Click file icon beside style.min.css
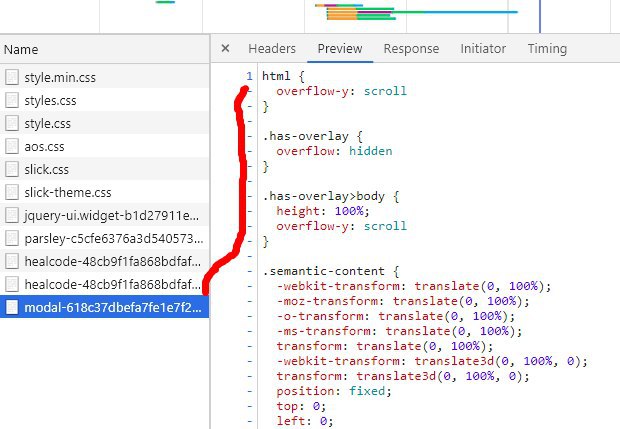The image size is (620, 429). 12,77
